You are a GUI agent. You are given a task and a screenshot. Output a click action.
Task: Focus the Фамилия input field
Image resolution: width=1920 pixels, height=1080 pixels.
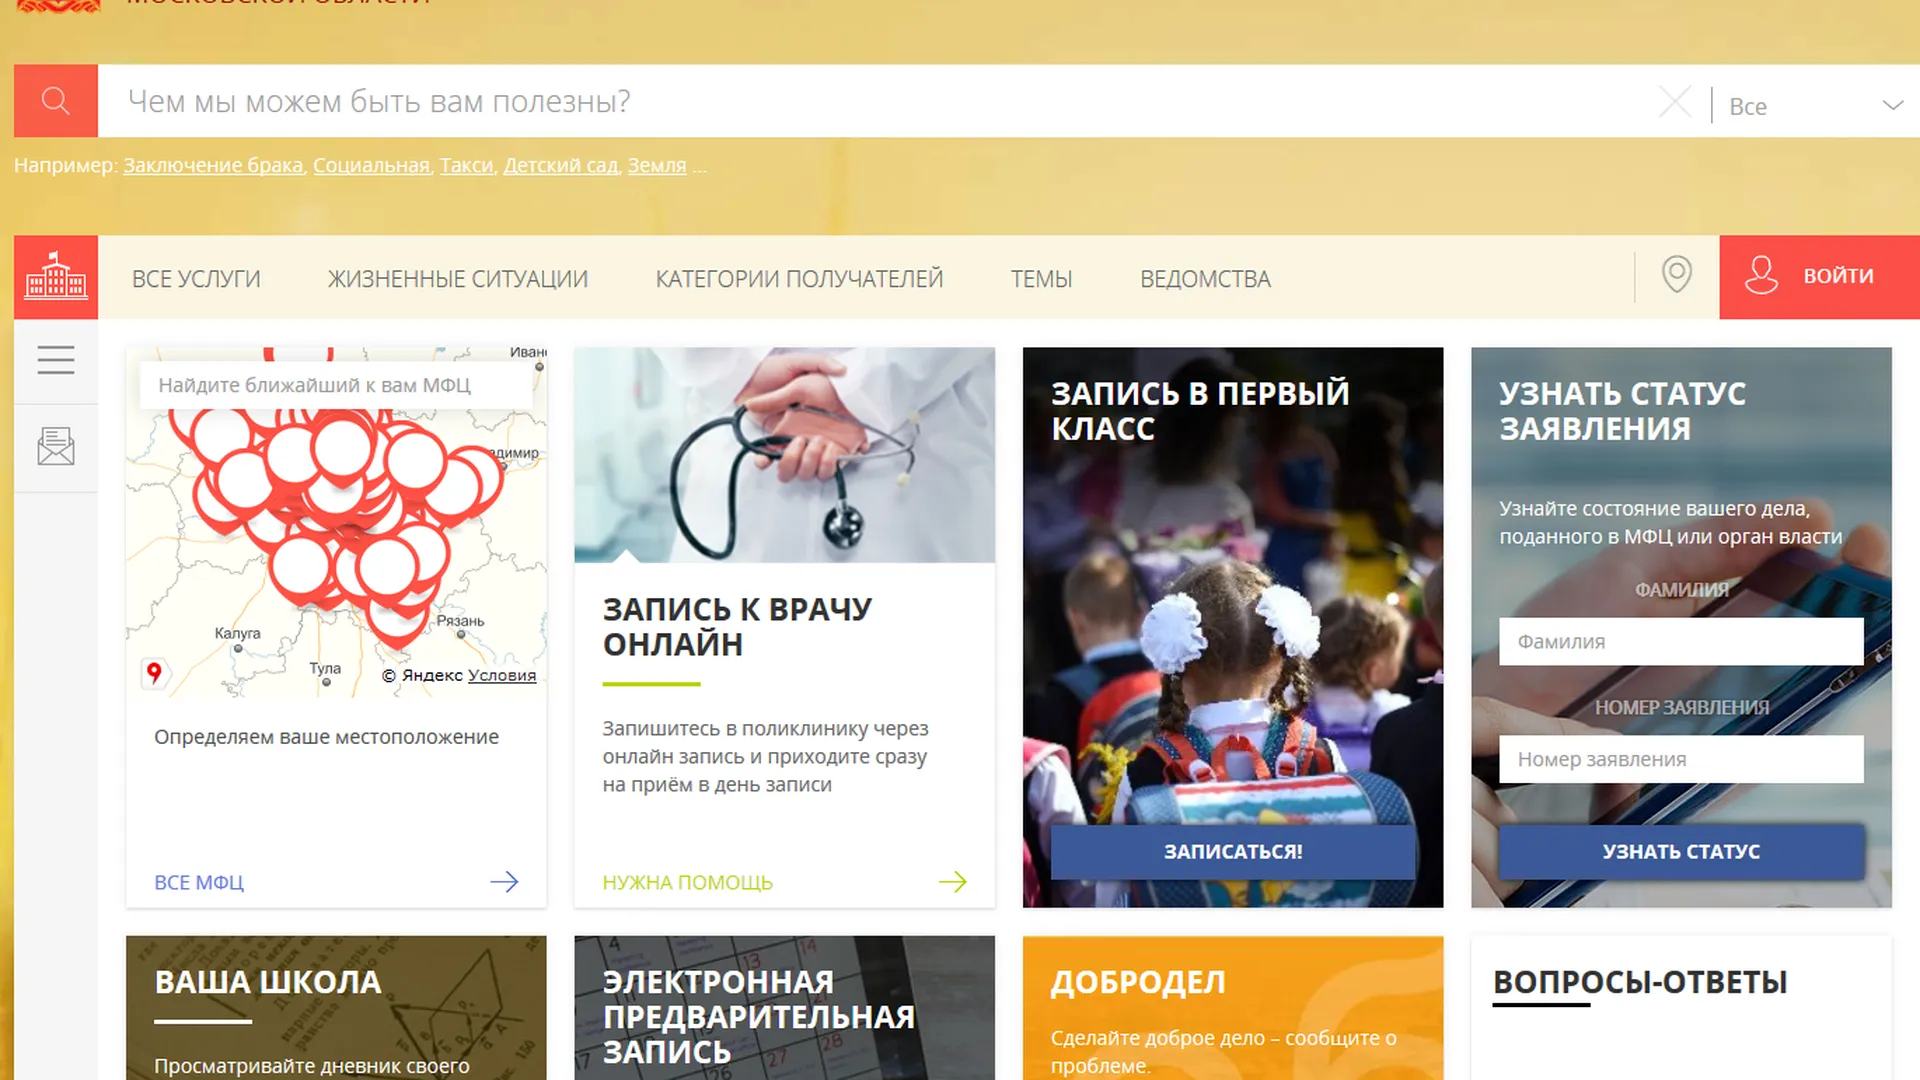click(1681, 642)
